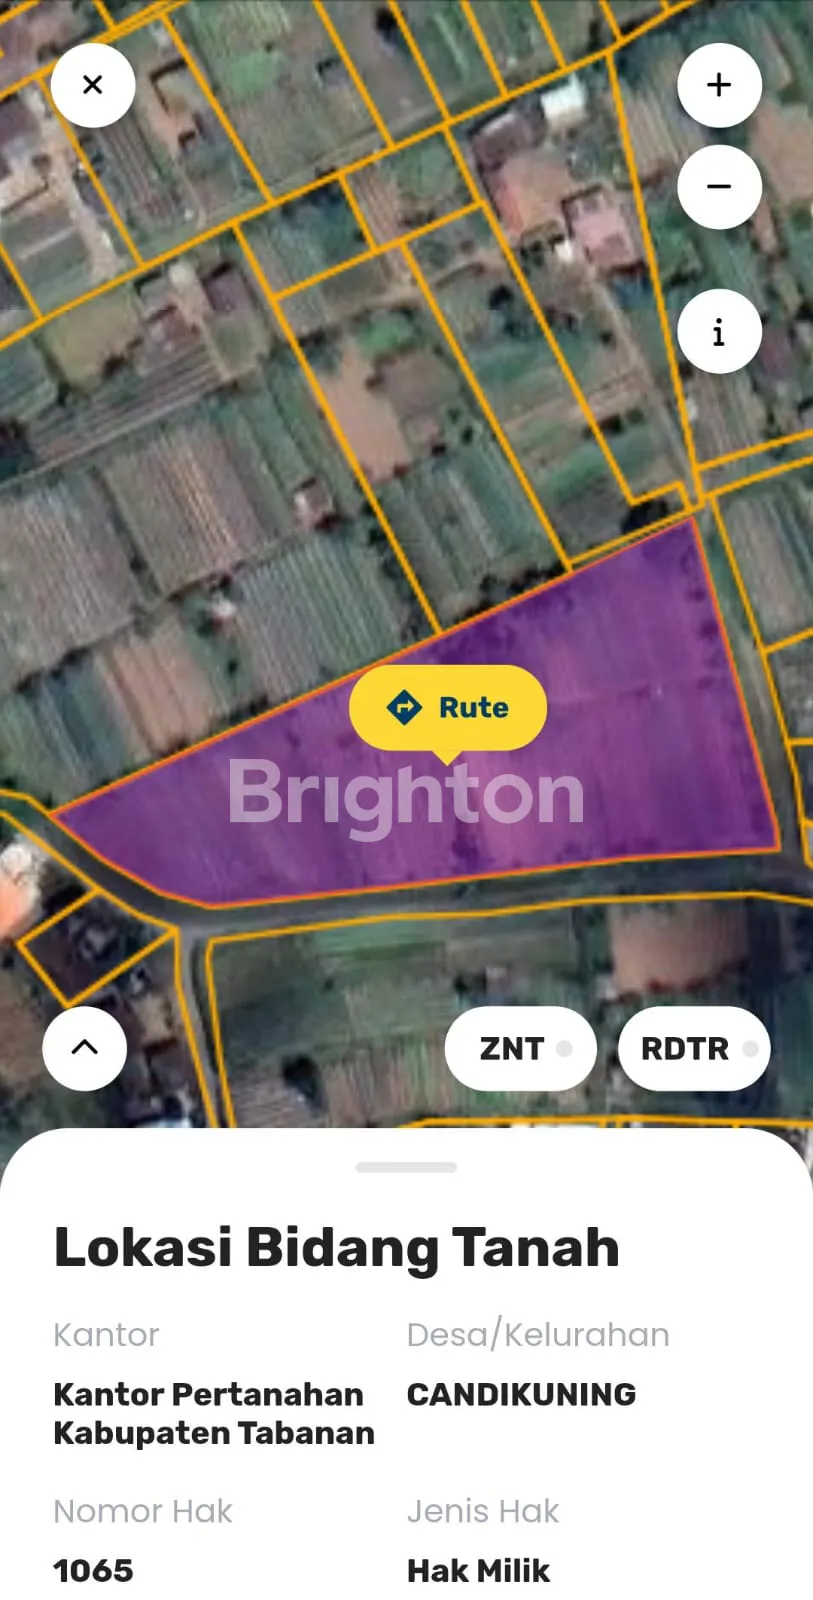This screenshot has width=813, height=1600.
Task: Select Kantor Pertanahan Kabupaten Tabanan value
Action: tap(214, 1413)
